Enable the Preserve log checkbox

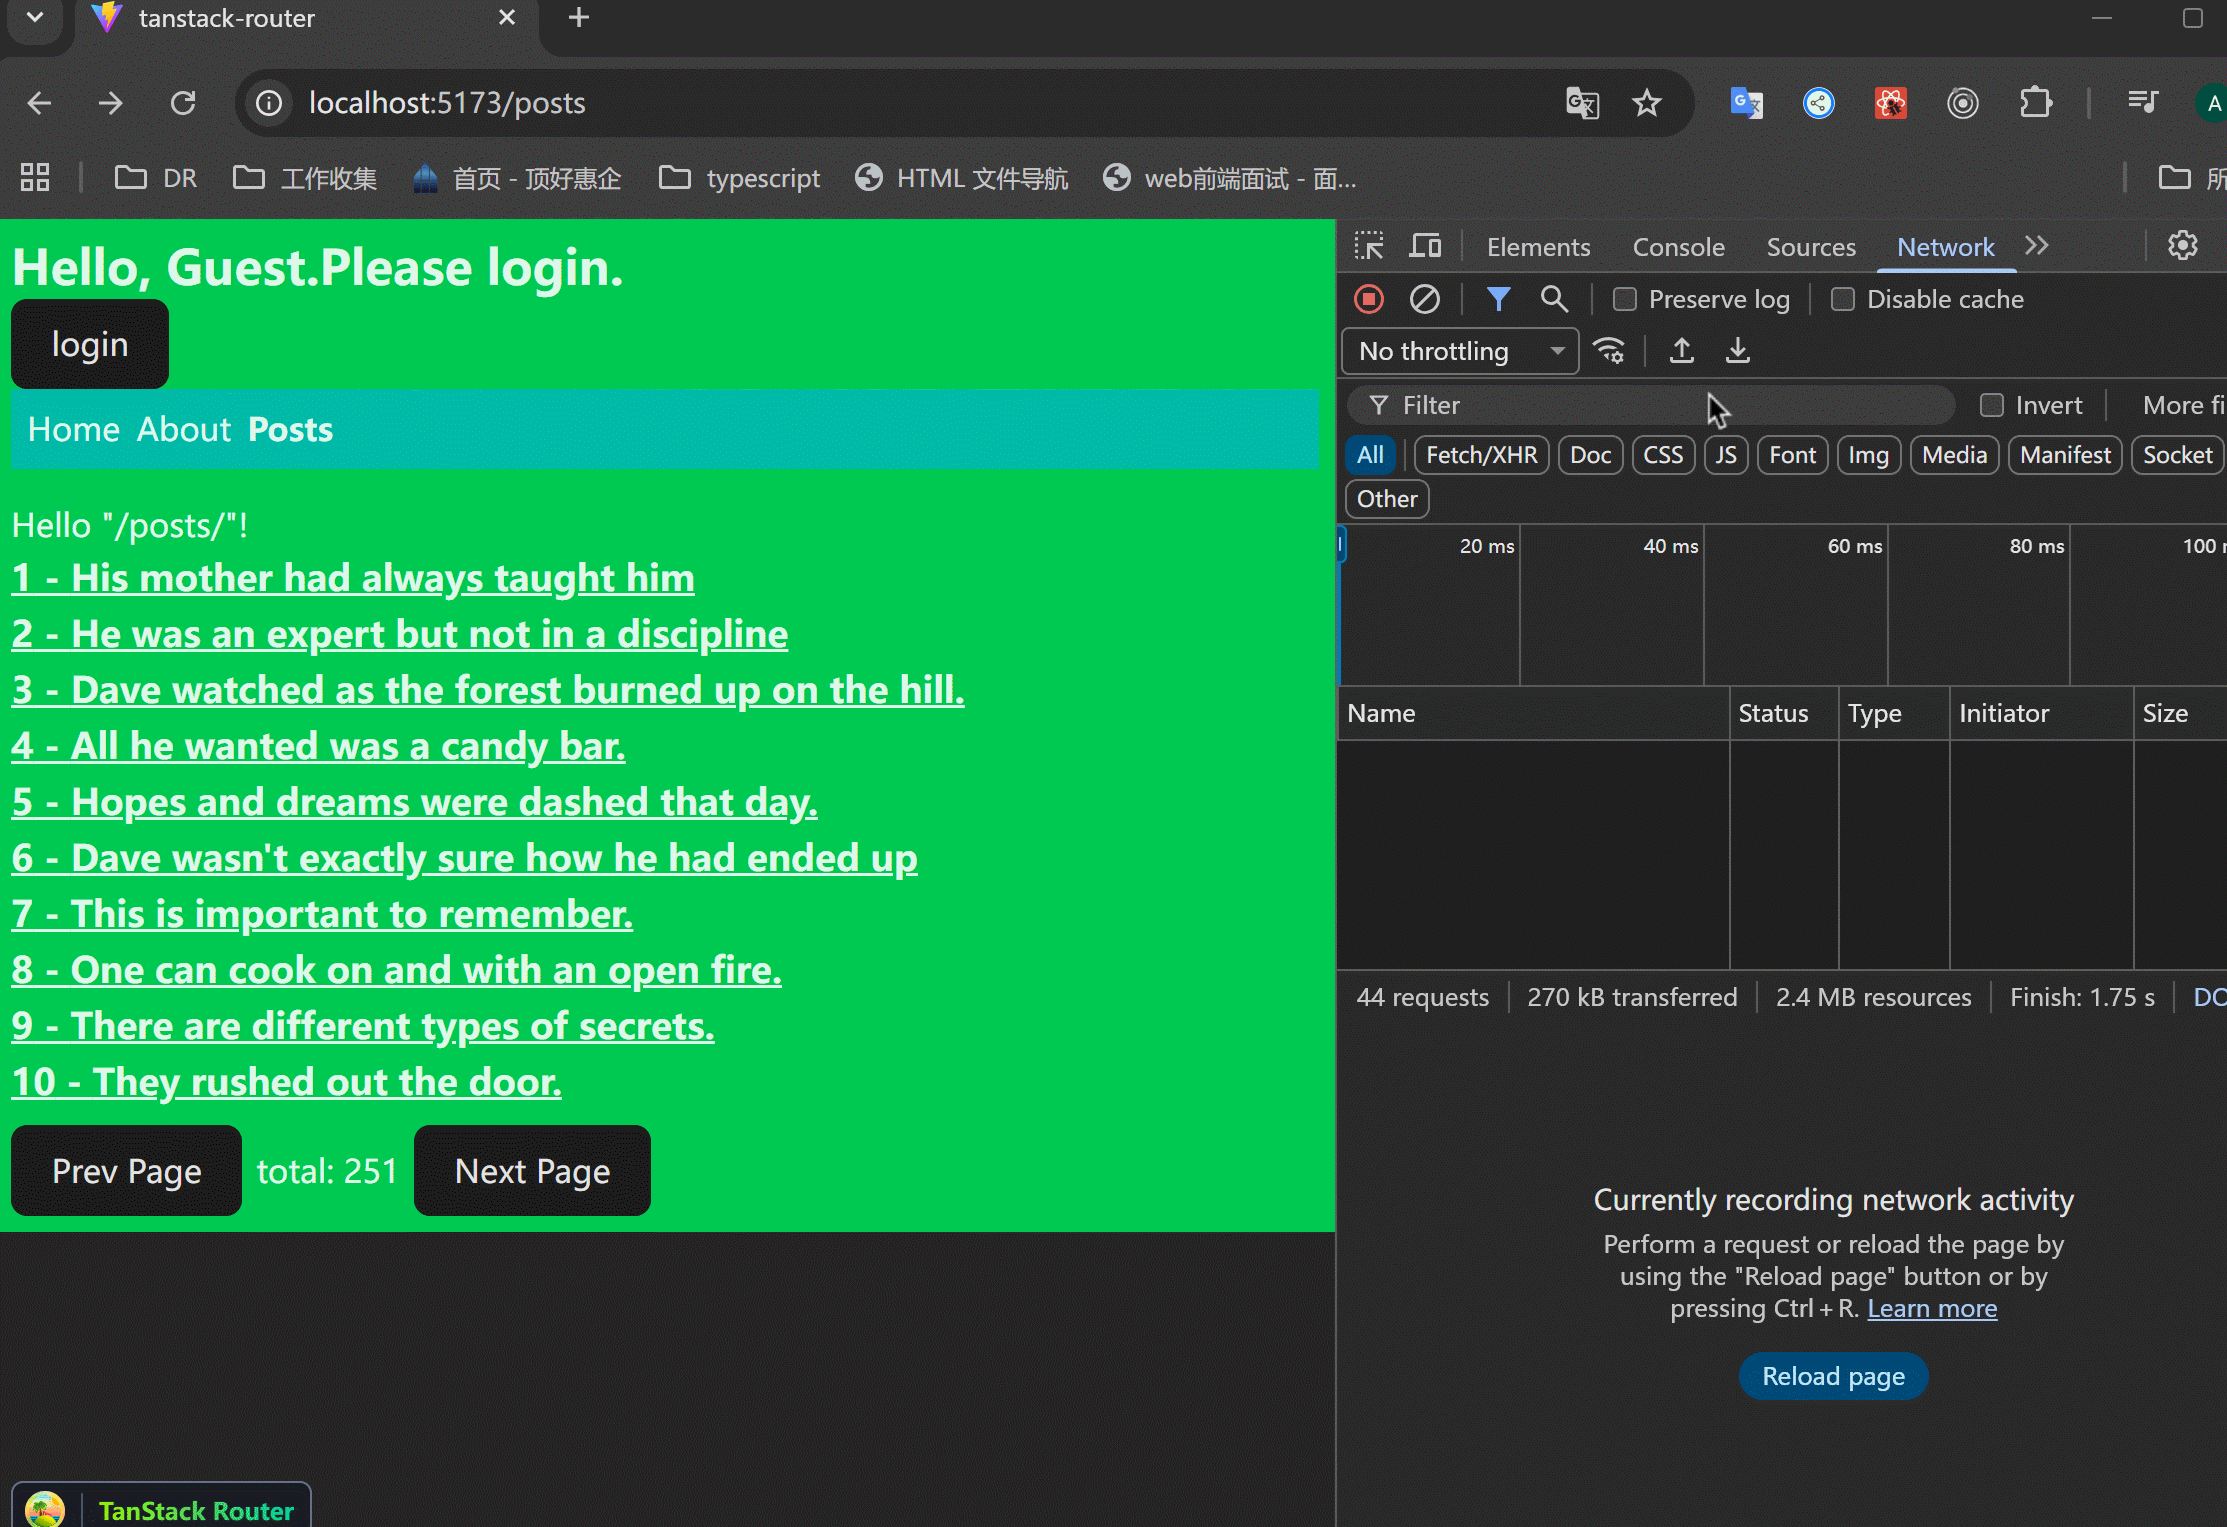tap(1625, 299)
